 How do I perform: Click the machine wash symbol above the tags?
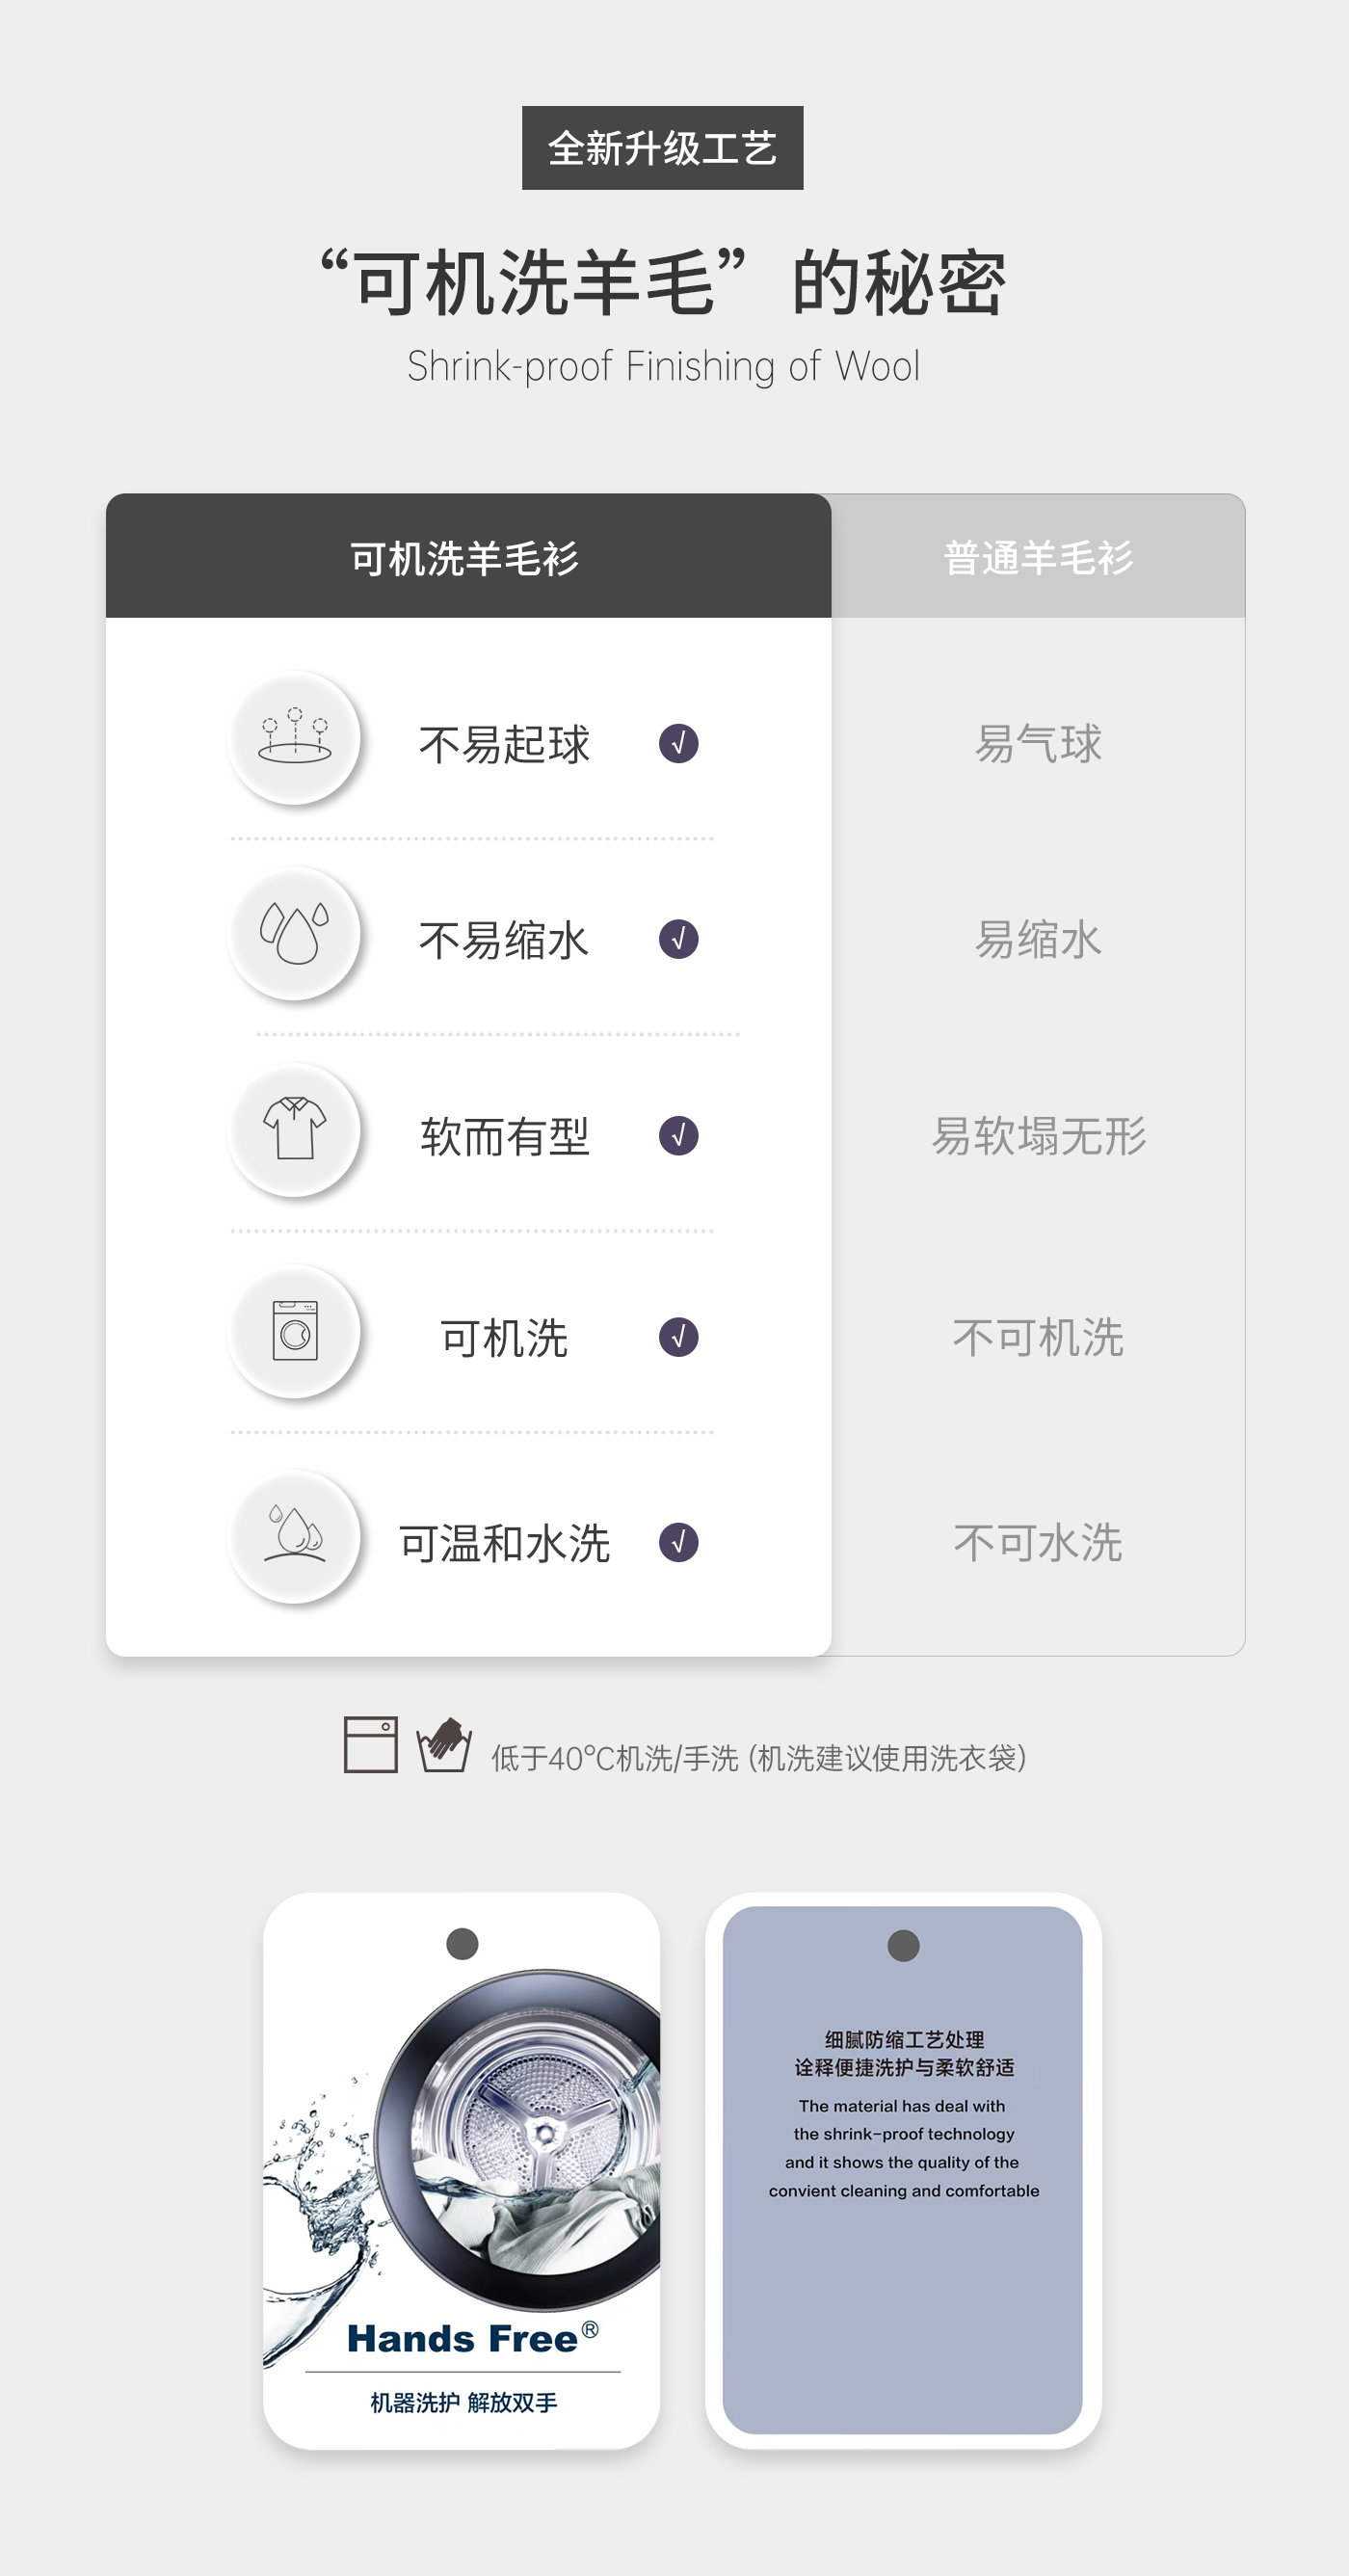370,1745
